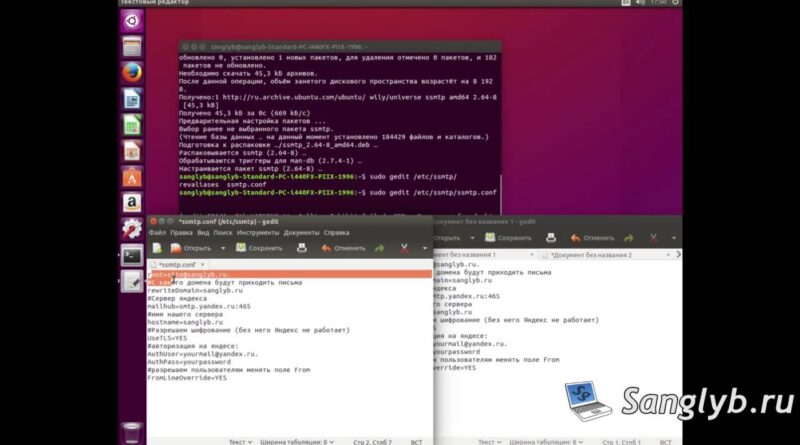Image resolution: width=800 pixels, height=445 pixels.
Task: Open the Поиск menu in gedit
Action: pyautogui.click(x=223, y=233)
